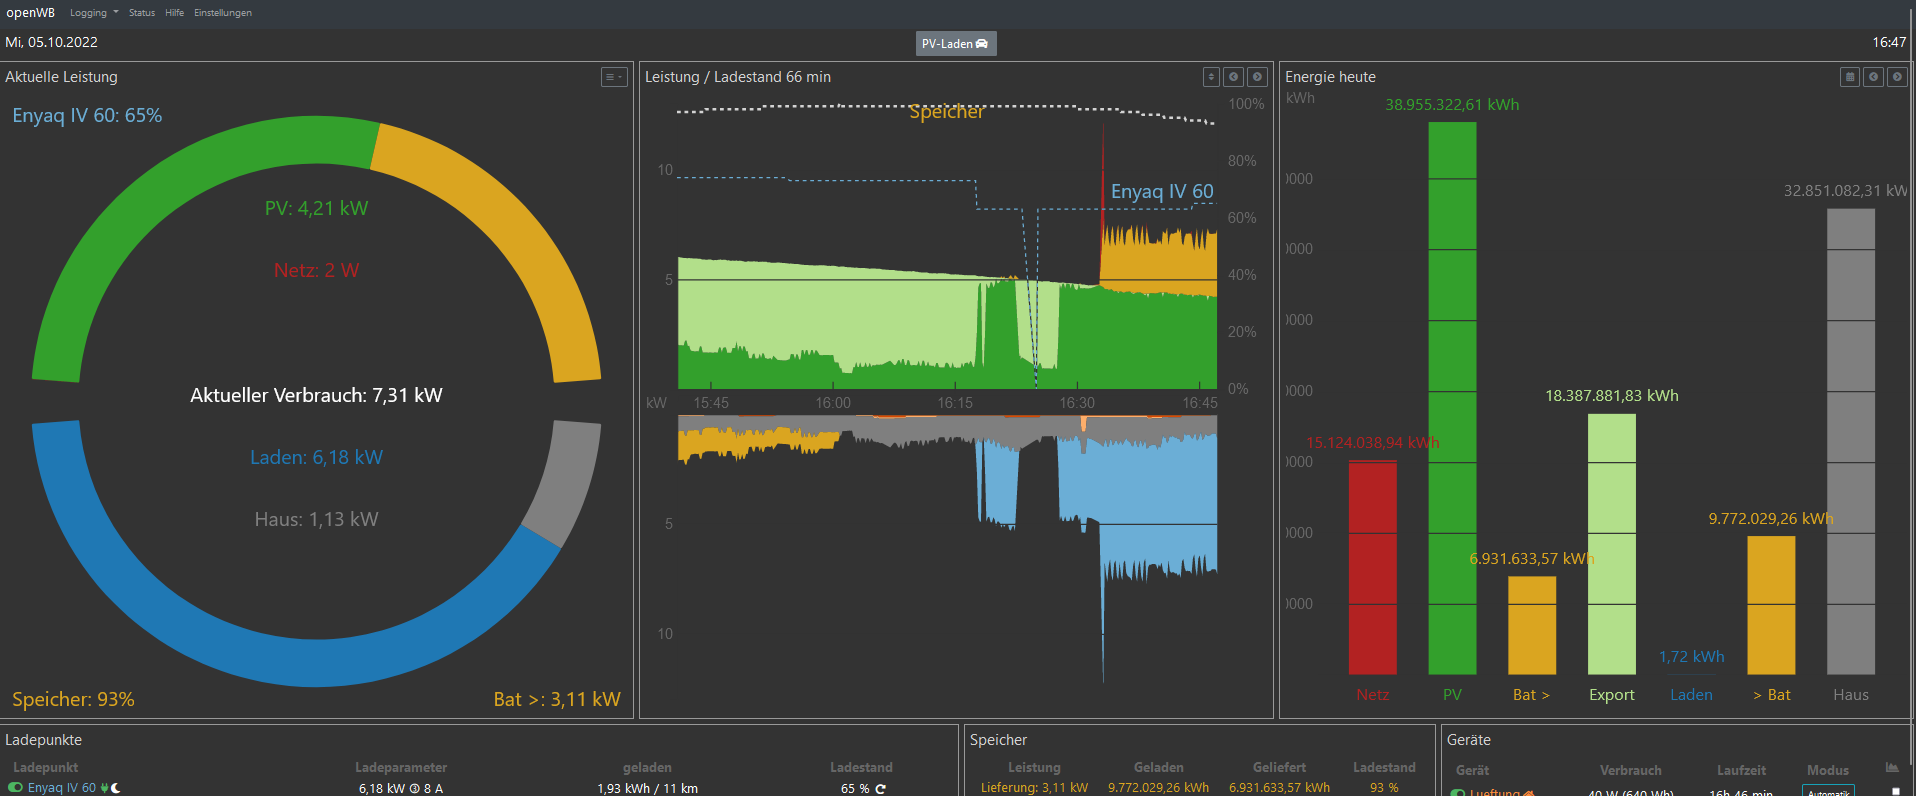1916x796 pixels.
Task: Click the PV-Laden charge mode button
Action: 956,44
